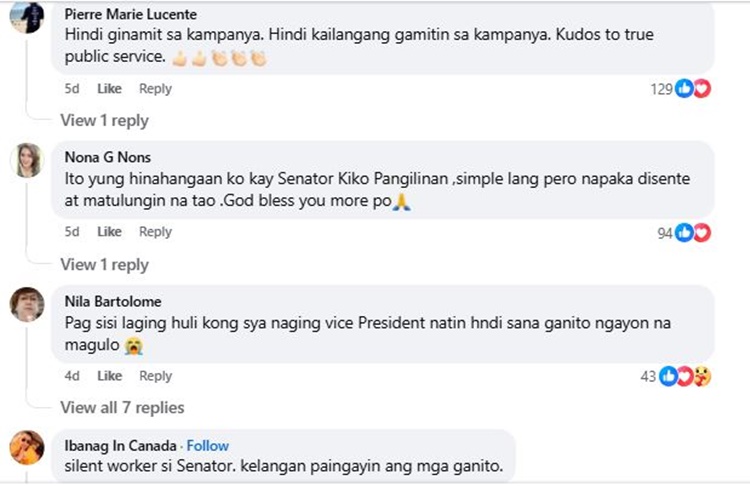Reply to Pierre Marie Lucente's comment
The width and height of the screenshot is (750, 486).
pos(155,89)
